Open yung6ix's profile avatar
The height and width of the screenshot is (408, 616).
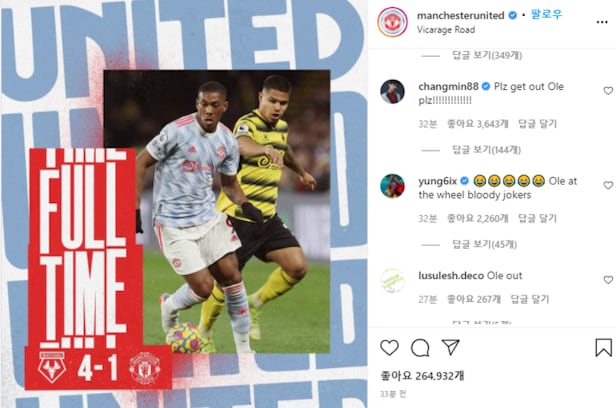click(392, 186)
